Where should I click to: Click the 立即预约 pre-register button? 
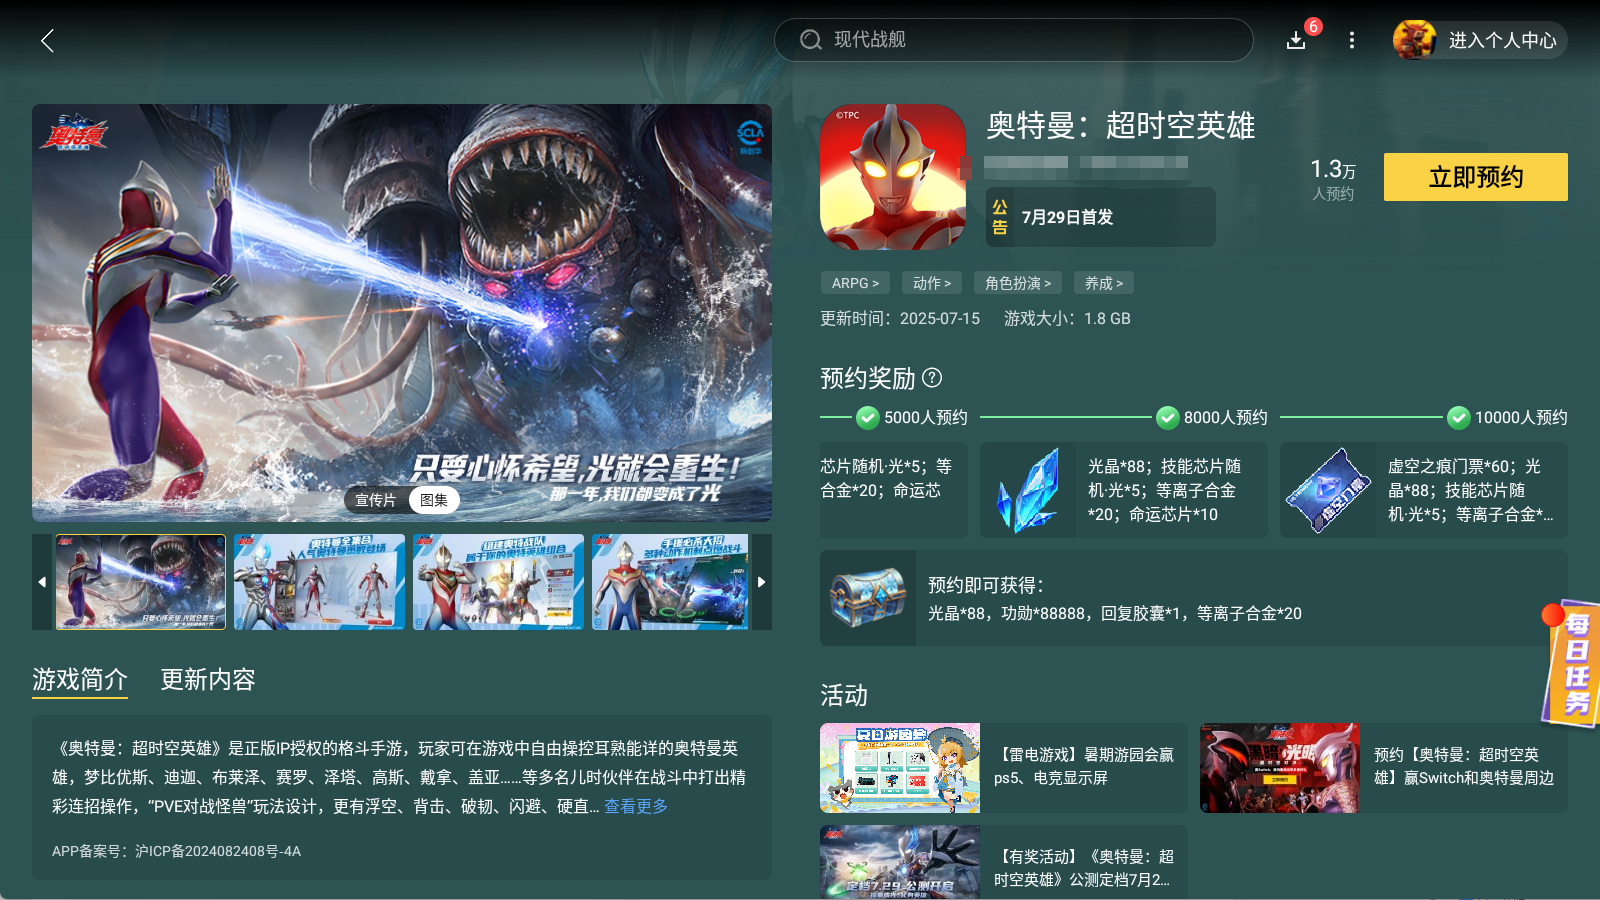[1476, 177]
